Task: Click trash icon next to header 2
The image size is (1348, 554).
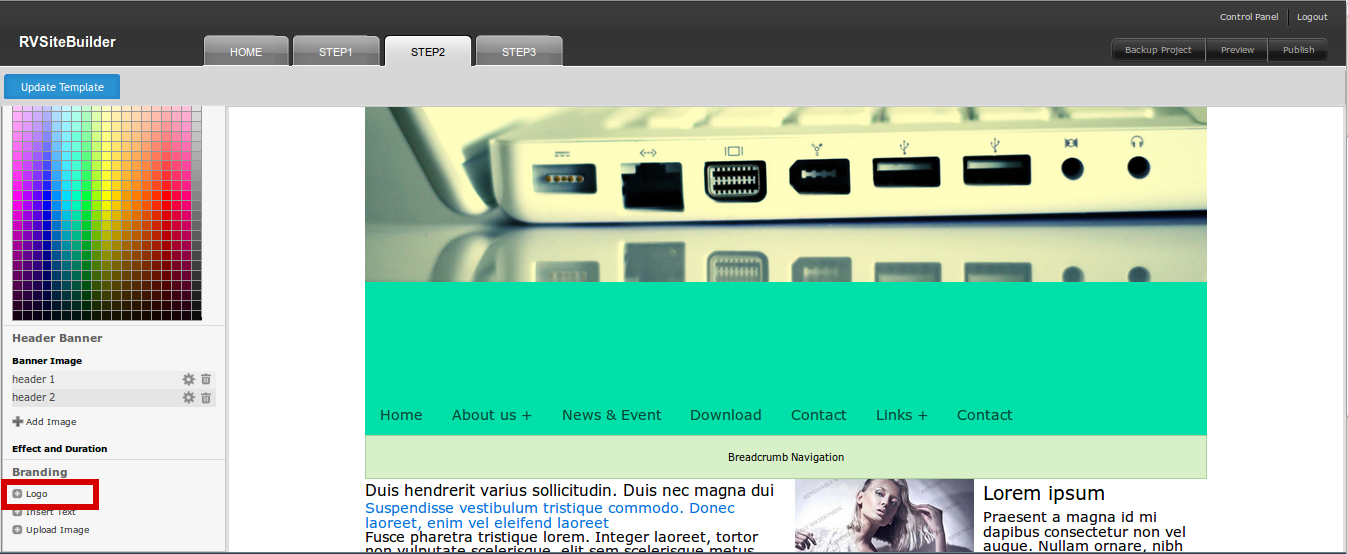Action: click(206, 398)
